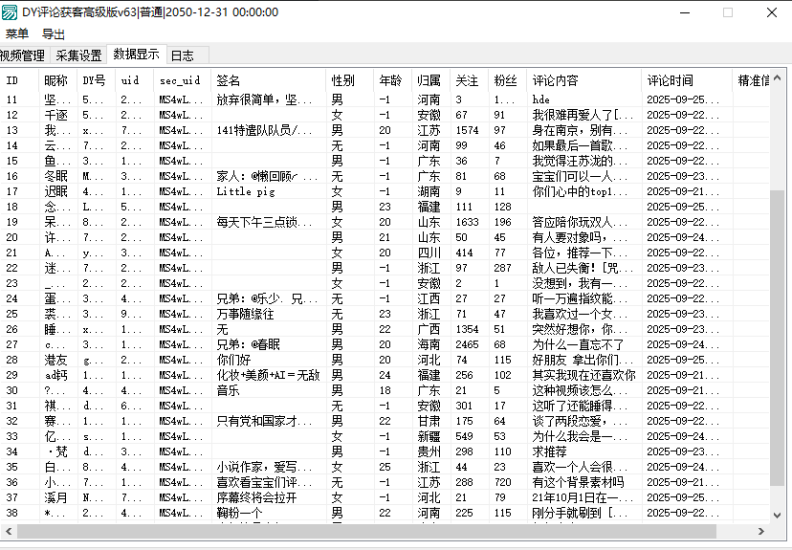The image size is (792, 550).
Task: Click the DY号 column header
Action: [x=94, y=80]
